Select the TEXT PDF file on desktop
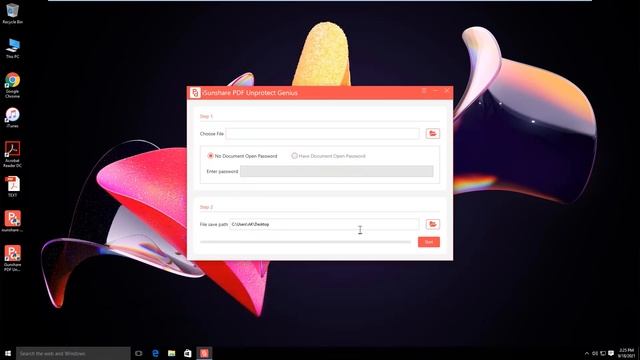The width and height of the screenshot is (640, 360). pyautogui.click(x=13, y=187)
